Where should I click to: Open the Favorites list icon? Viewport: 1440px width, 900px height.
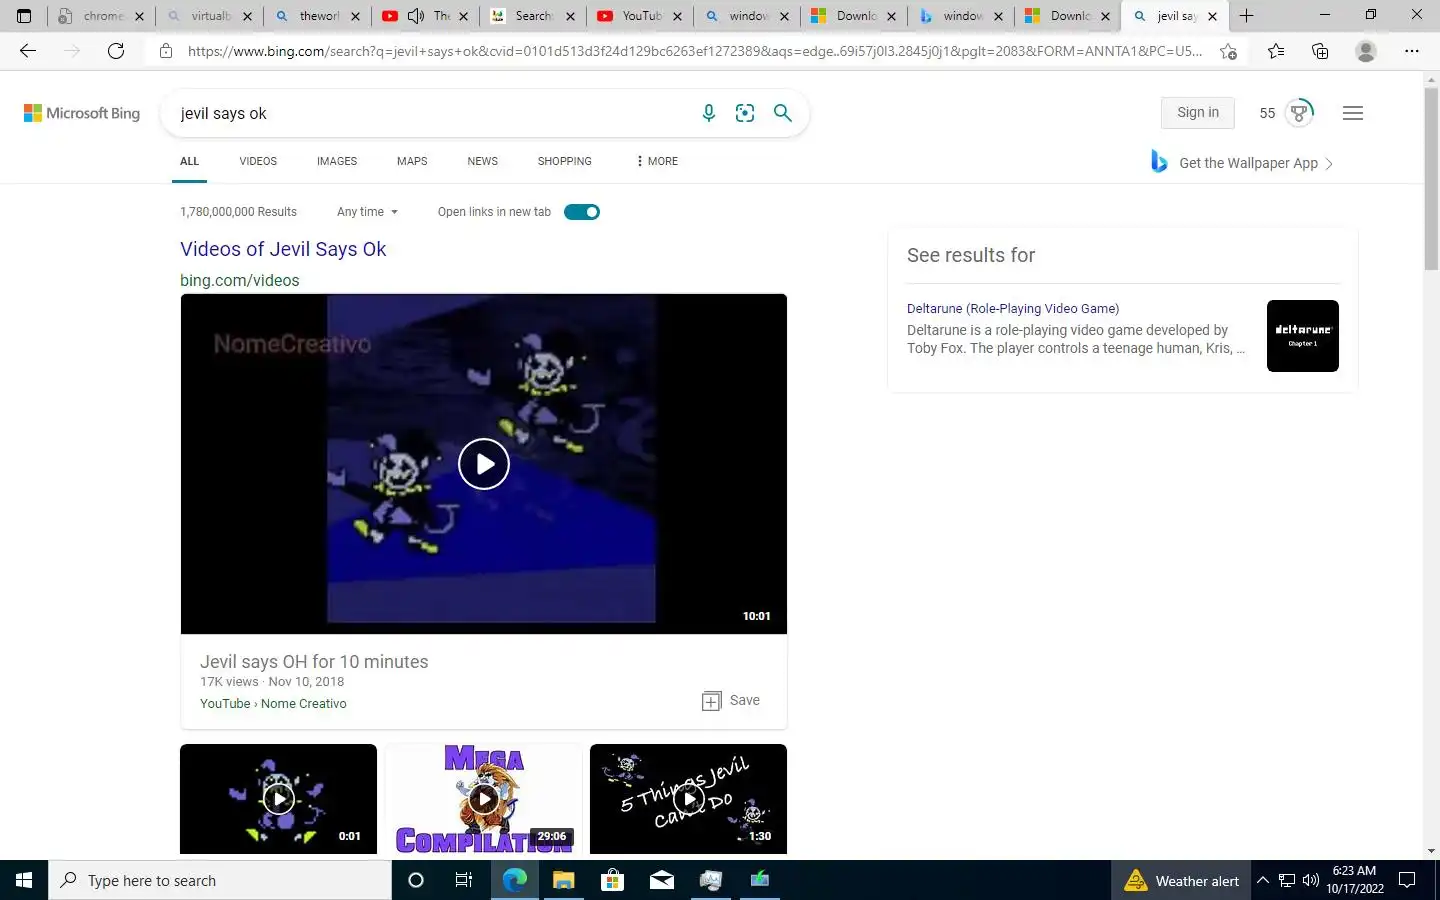coord(1276,51)
